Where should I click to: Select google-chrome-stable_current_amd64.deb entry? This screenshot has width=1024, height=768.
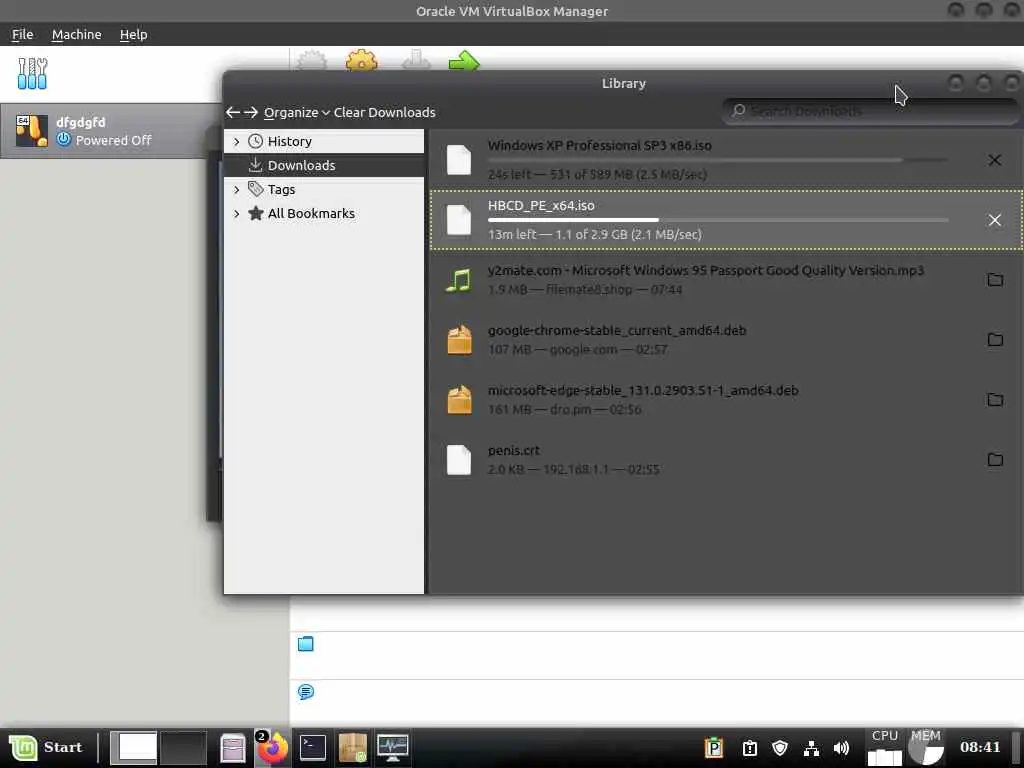pyautogui.click(x=726, y=340)
